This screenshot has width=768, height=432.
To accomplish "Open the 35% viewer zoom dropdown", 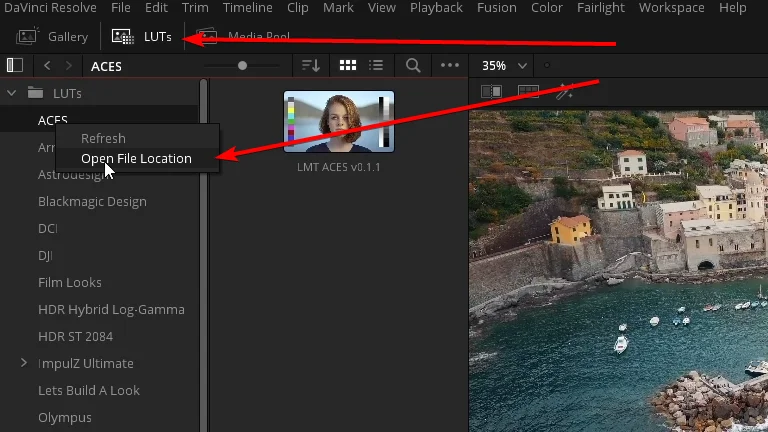I will pyautogui.click(x=504, y=66).
